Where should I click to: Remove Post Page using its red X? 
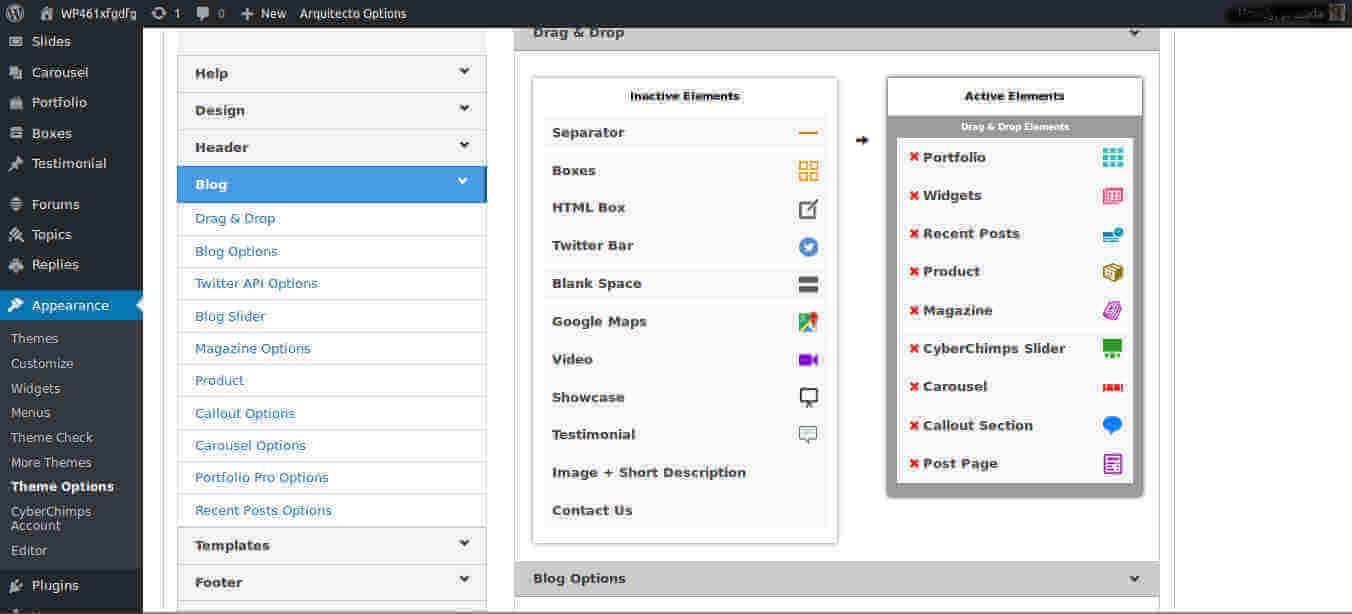pyautogui.click(x=914, y=464)
